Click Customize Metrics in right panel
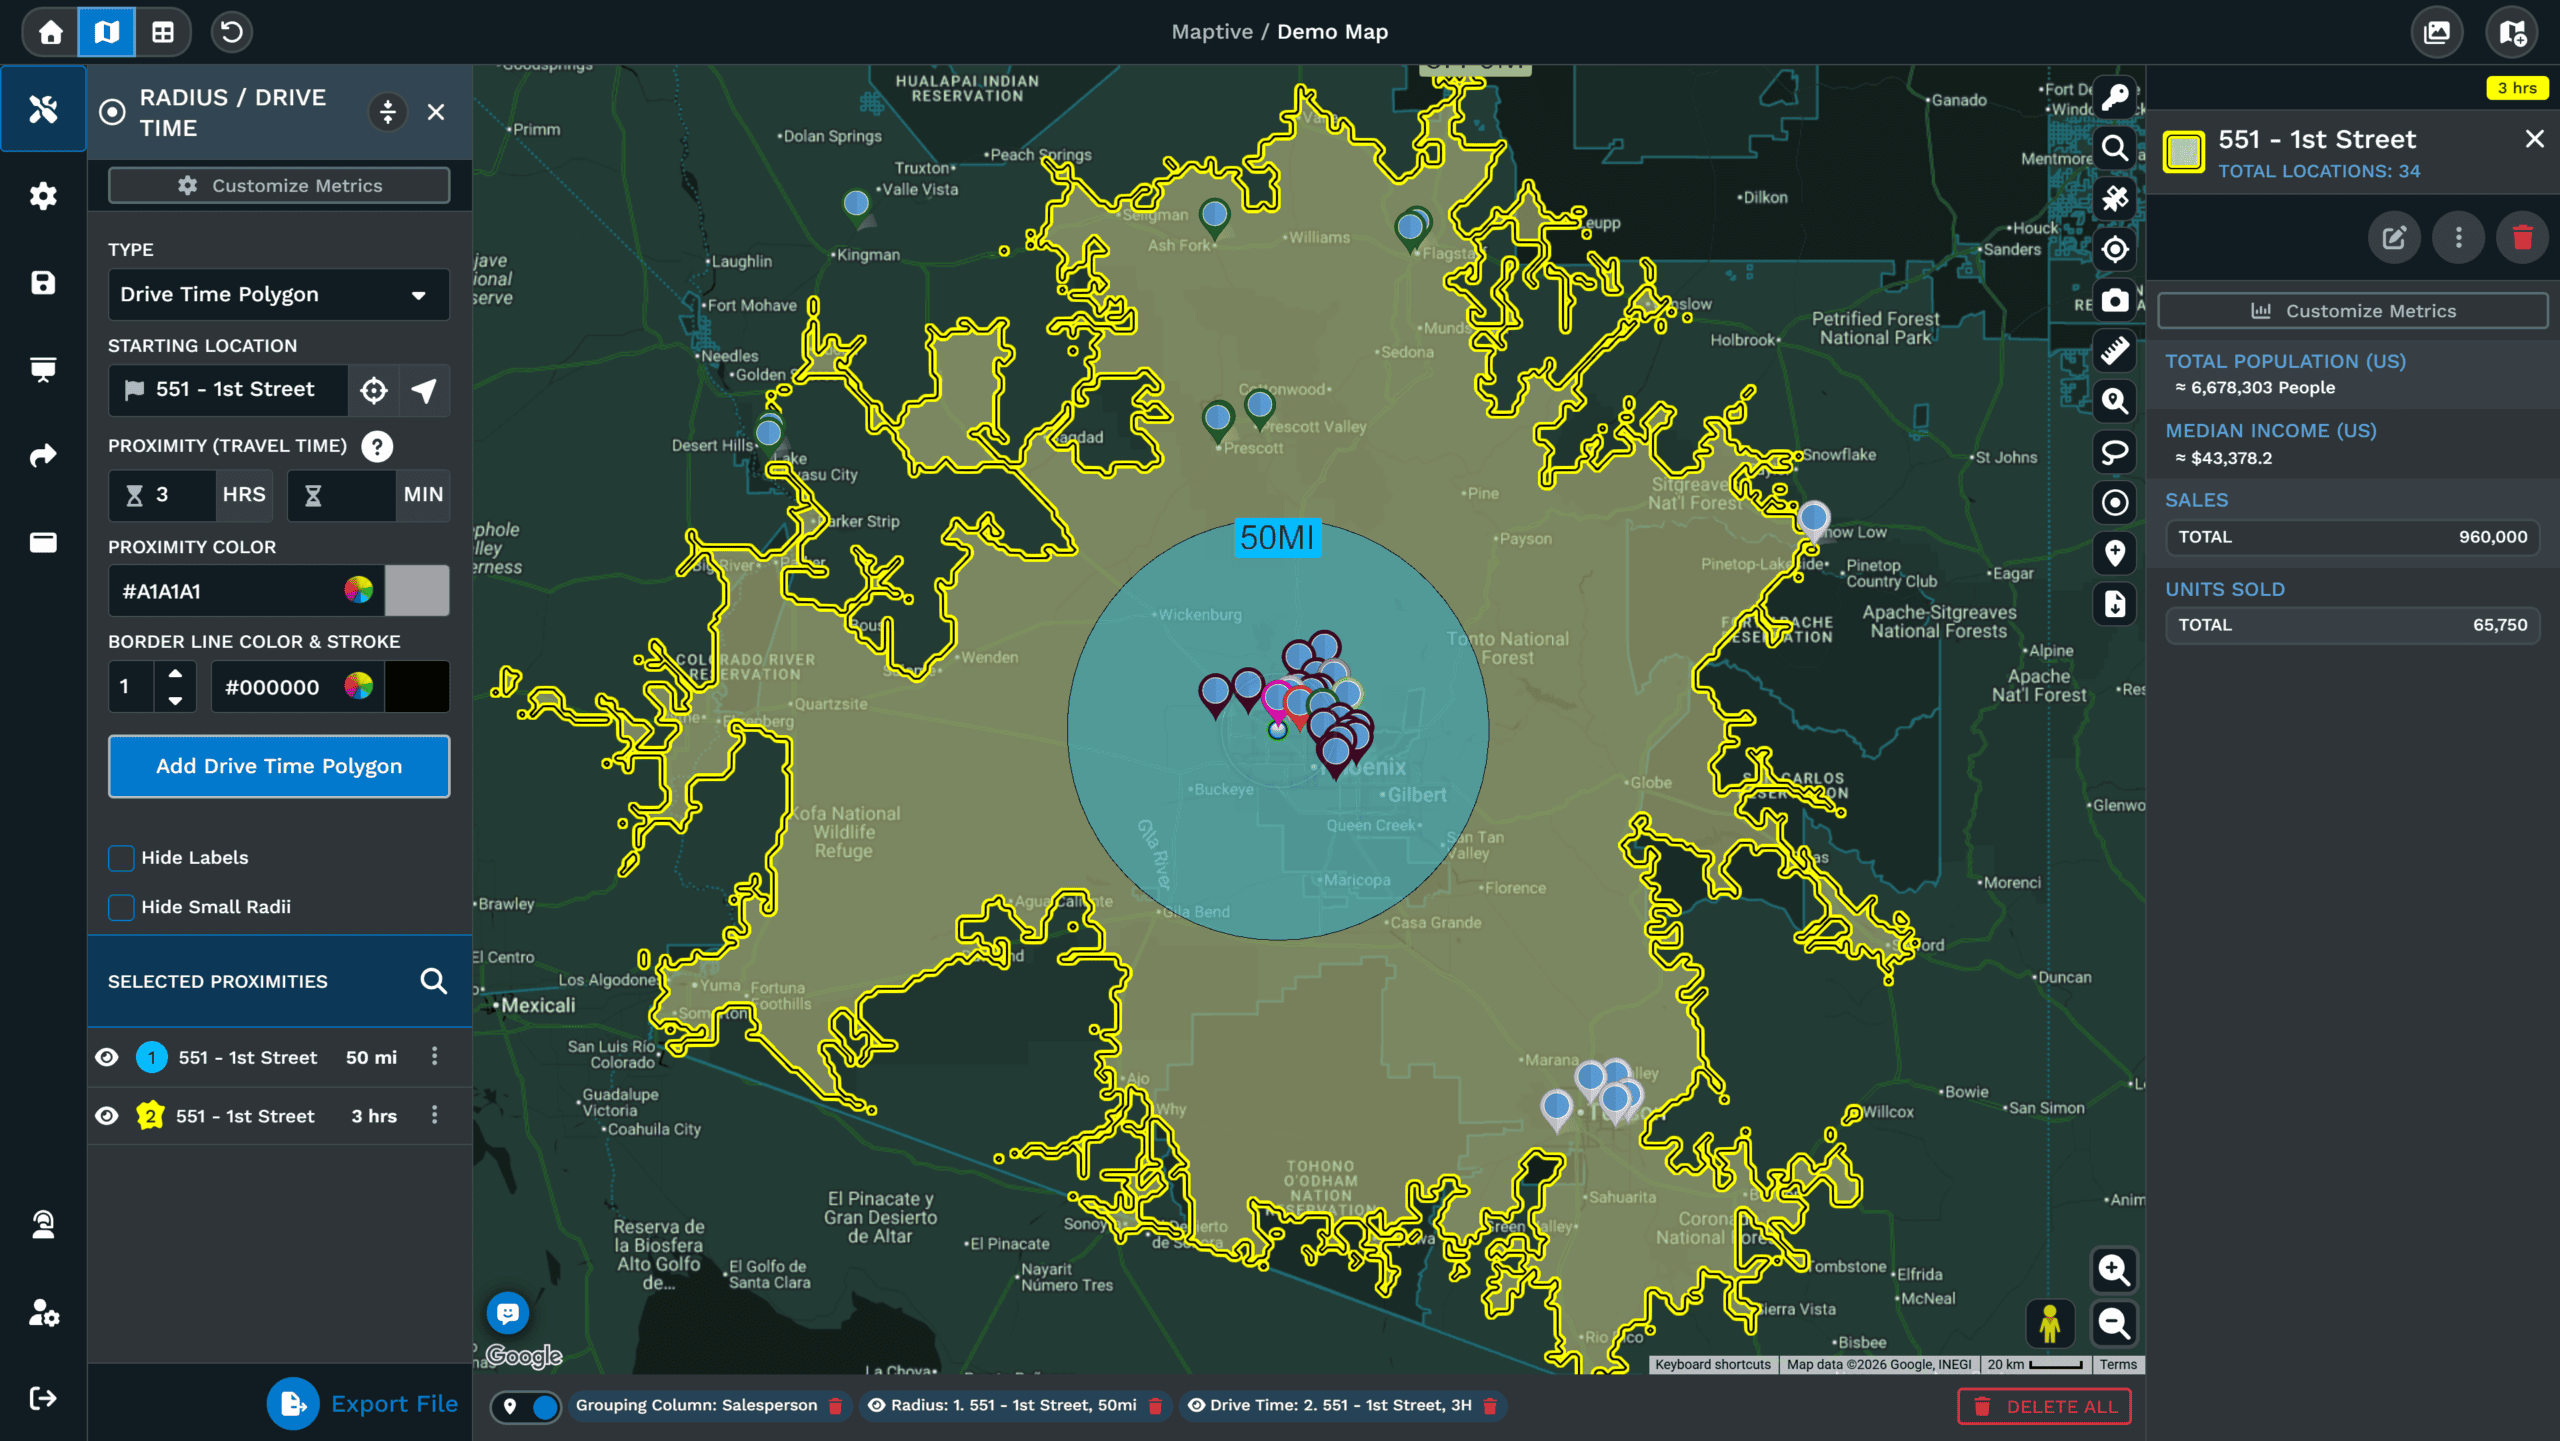The image size is (2560, 1441). click(x=2352, y=311)
